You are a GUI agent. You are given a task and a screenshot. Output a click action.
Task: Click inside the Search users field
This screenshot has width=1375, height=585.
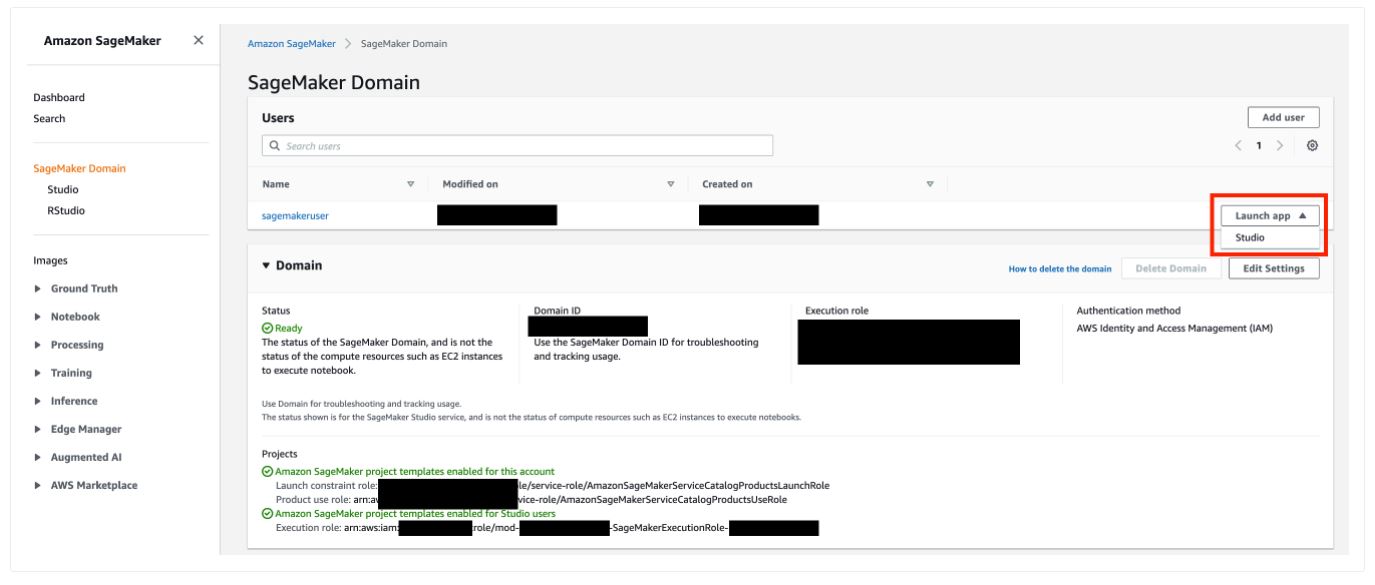[x=517, y=146]
